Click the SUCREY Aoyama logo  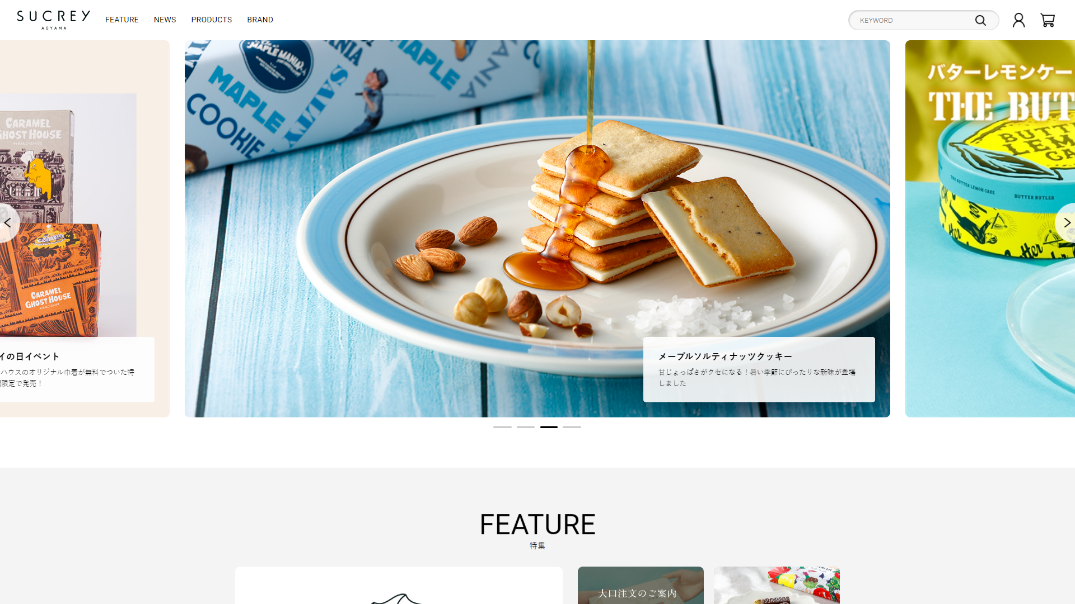(53, 19)
